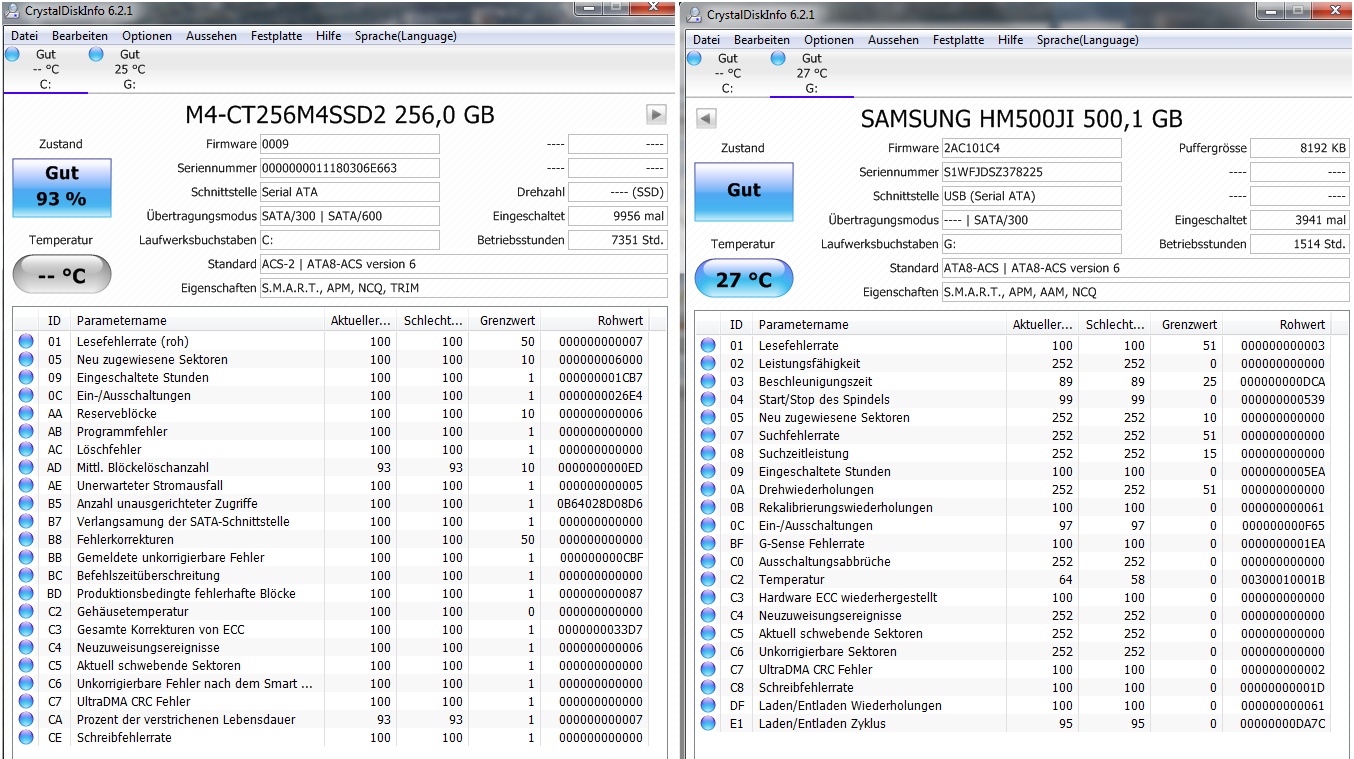Click Firmware field showing 0009

pos(349,144)
